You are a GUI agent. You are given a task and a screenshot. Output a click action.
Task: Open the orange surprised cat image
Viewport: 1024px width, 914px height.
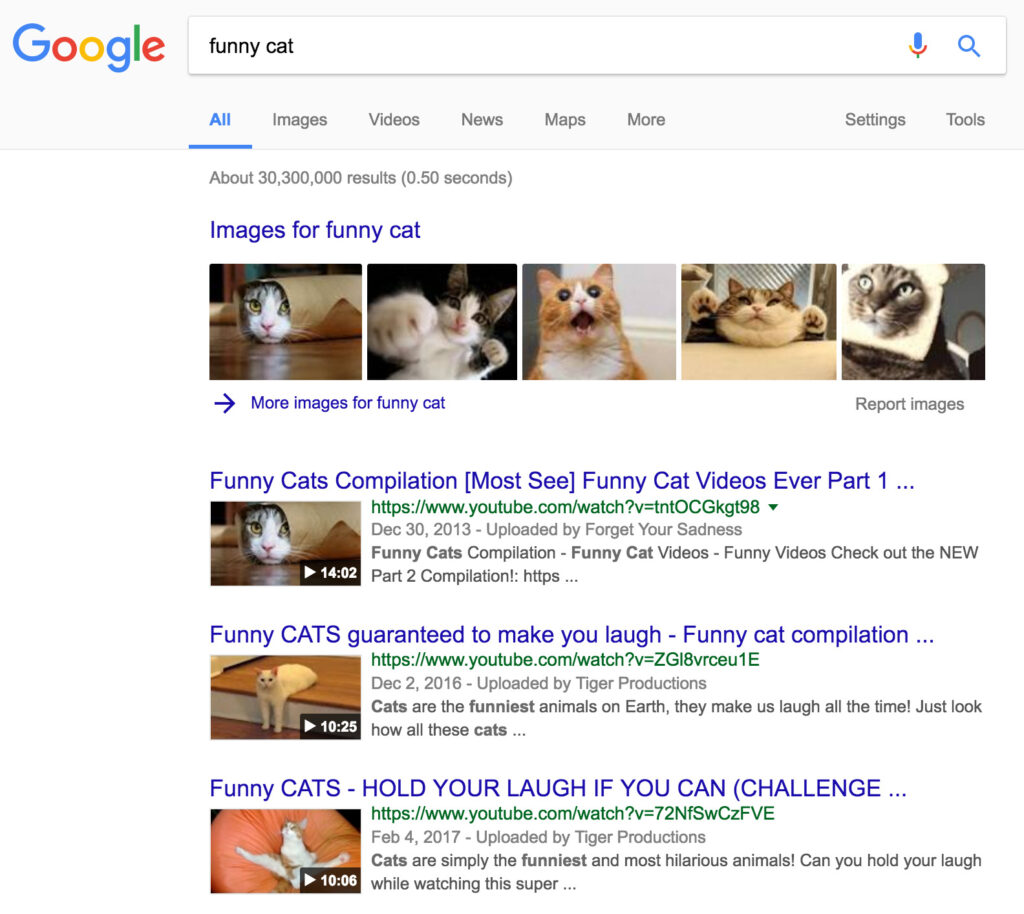[x=599, y=322]
